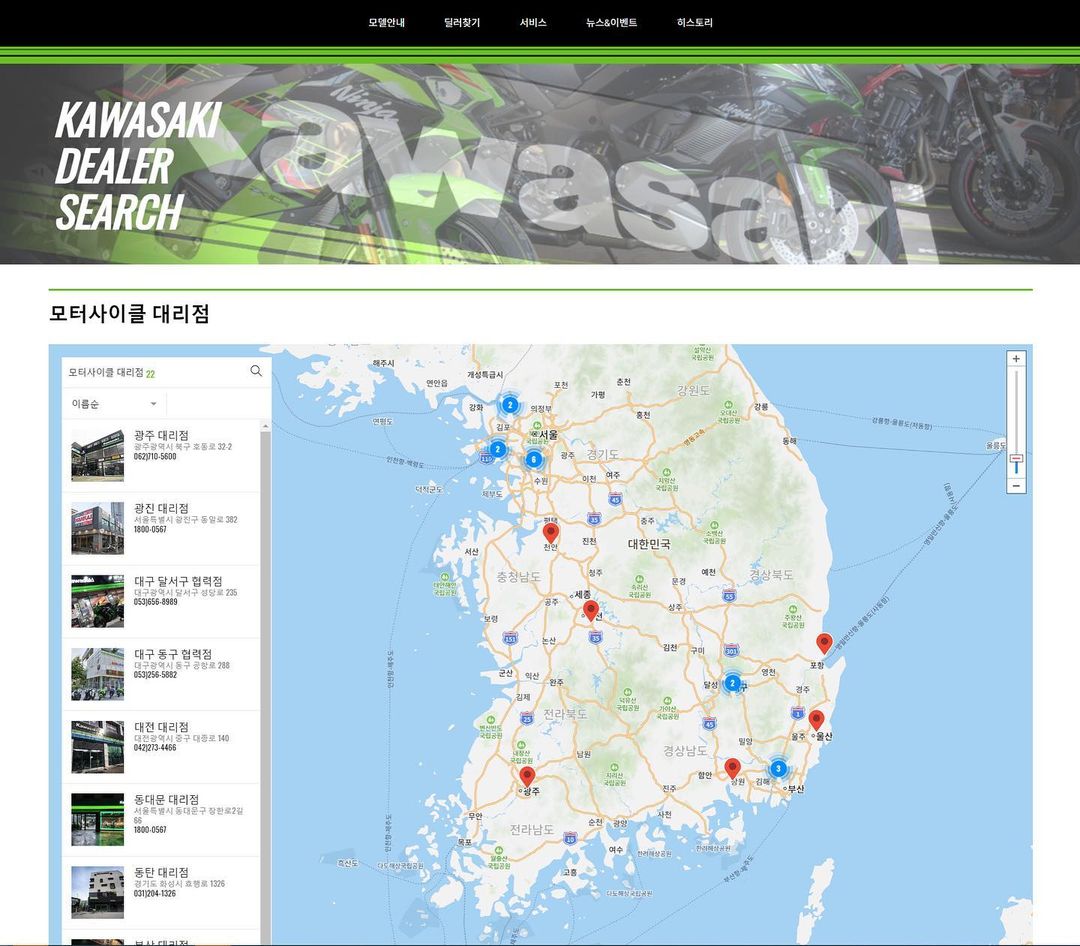Viewport: 1080px width, 946px height.
Task: Click the phone number 053)656-8989
Action: point(156,602)
